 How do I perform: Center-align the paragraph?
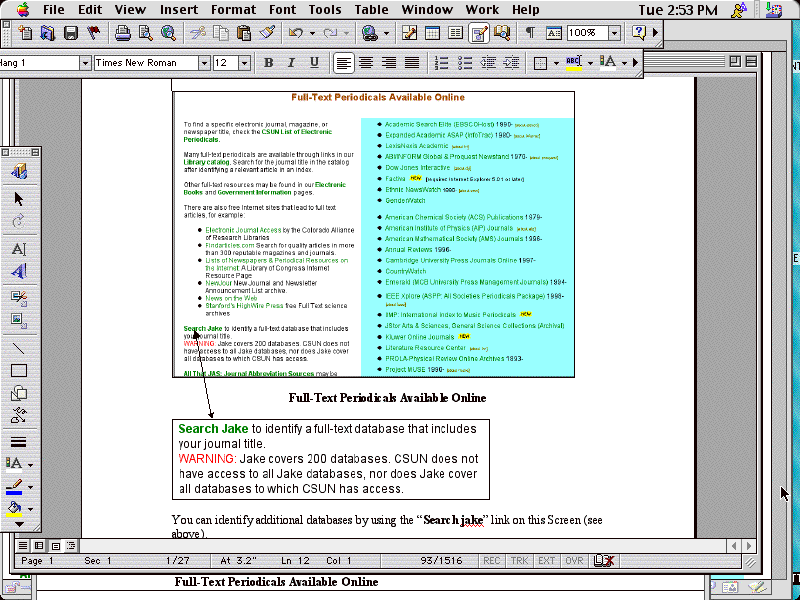click(x=366, y=63)
